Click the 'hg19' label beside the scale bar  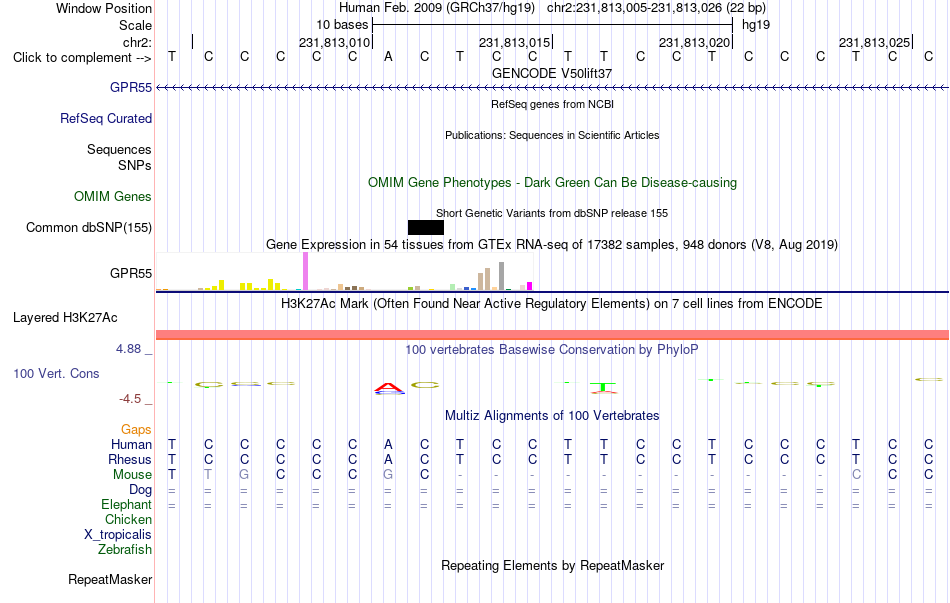[756, 25]
